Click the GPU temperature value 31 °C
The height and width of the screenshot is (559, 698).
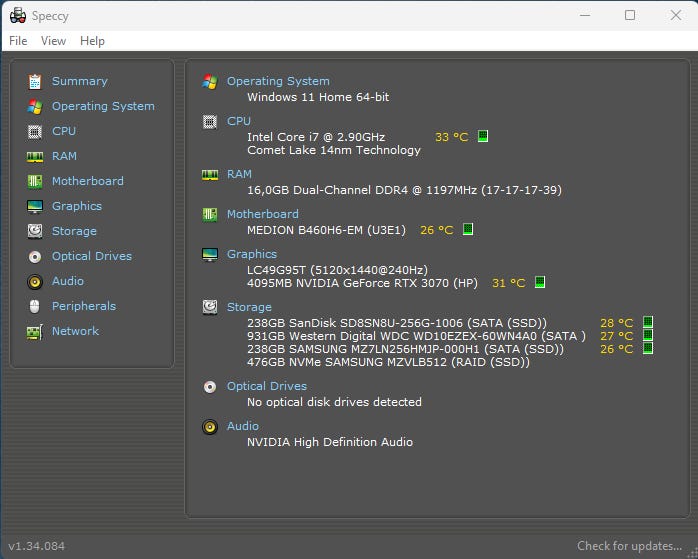coord(508,283)
